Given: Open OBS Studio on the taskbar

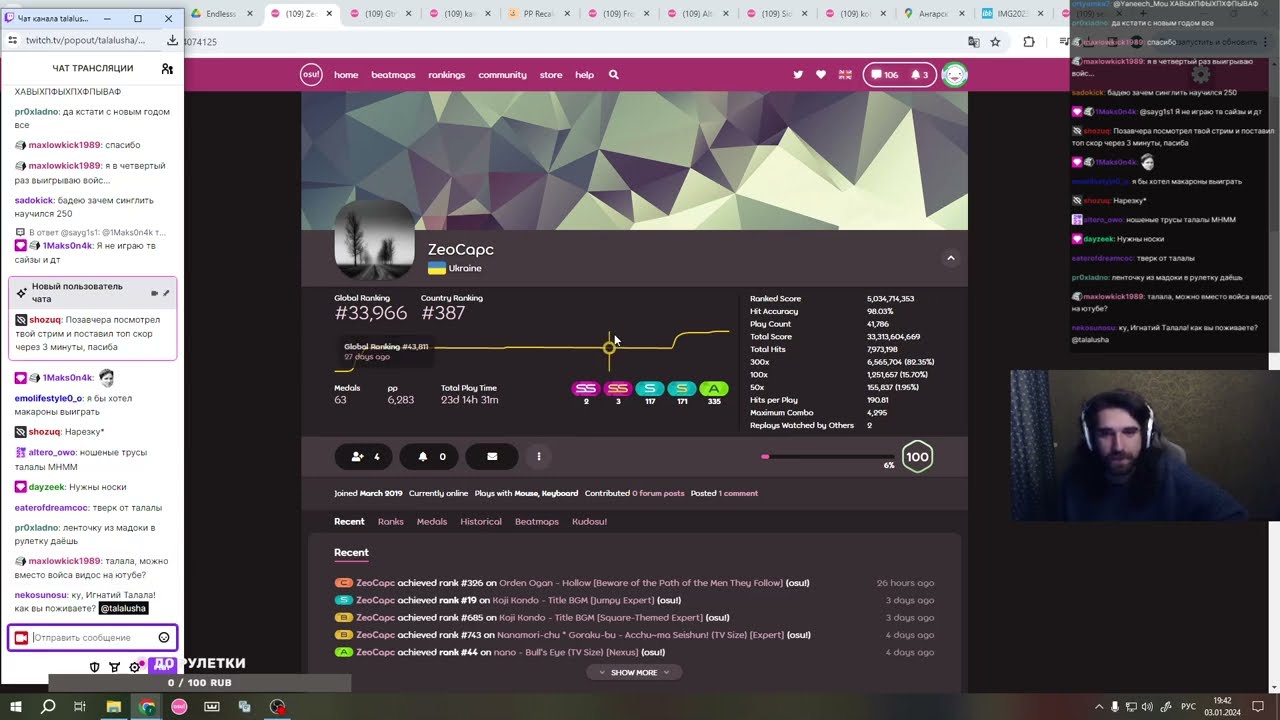Looking at the screenshot, I should (278, 707).
